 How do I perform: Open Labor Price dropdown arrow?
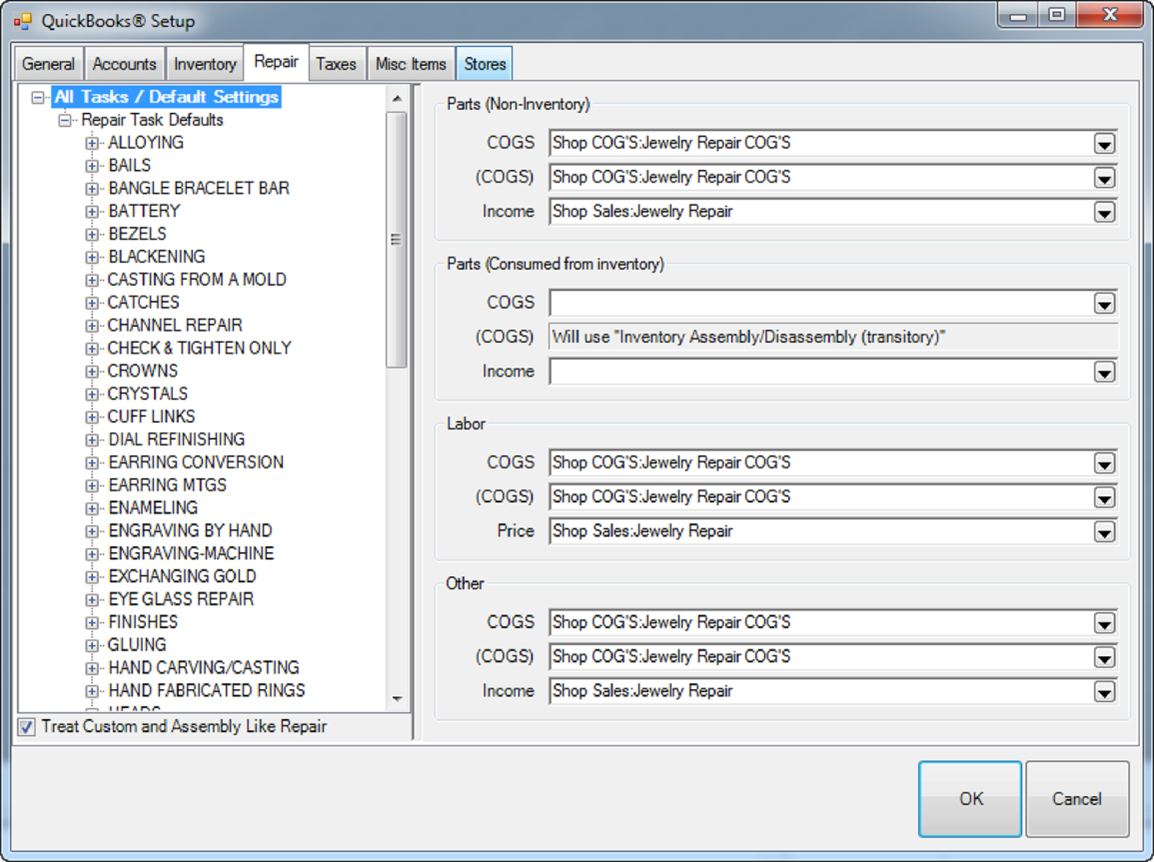1104,532
